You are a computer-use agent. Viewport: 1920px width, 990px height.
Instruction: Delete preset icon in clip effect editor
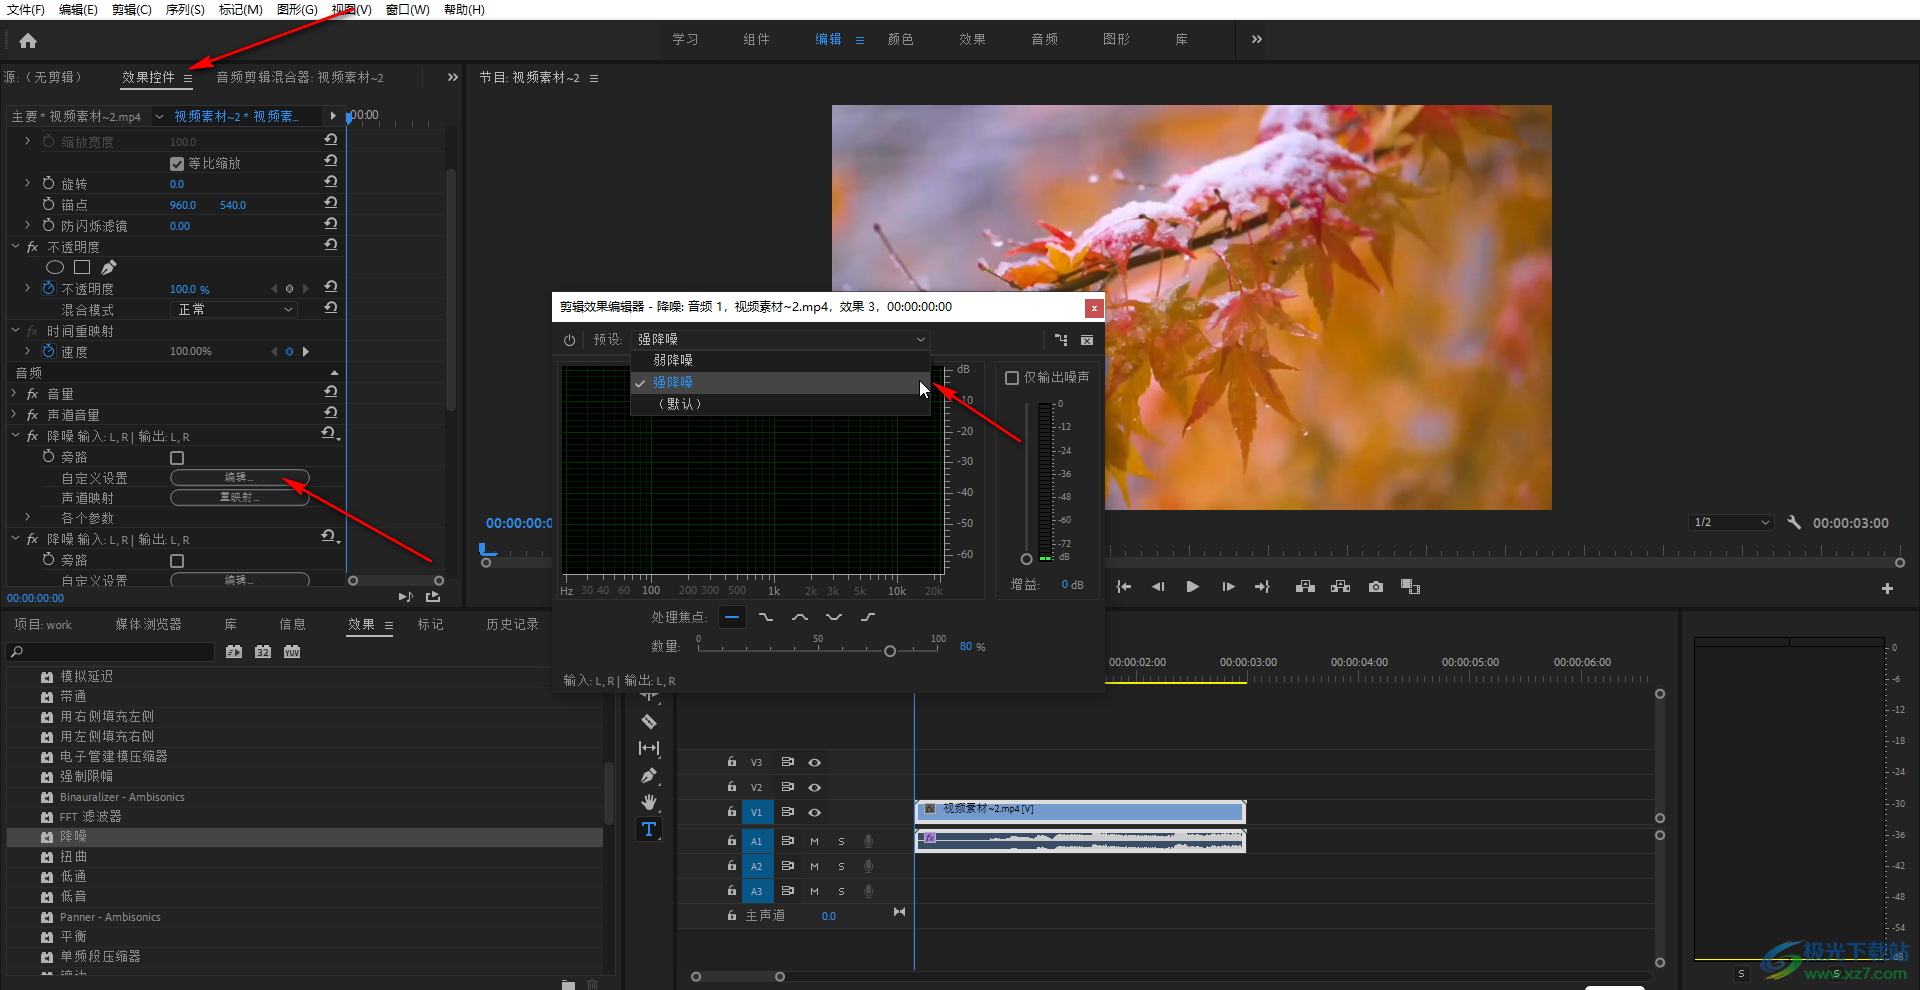[1087, 340]
